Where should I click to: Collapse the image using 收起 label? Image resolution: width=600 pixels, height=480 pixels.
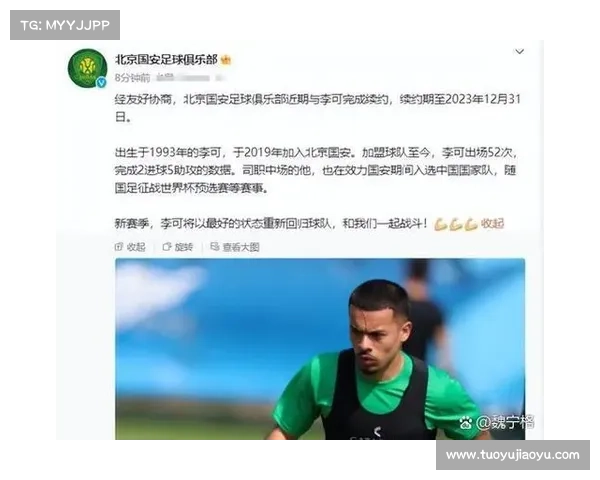coord(136,247)
